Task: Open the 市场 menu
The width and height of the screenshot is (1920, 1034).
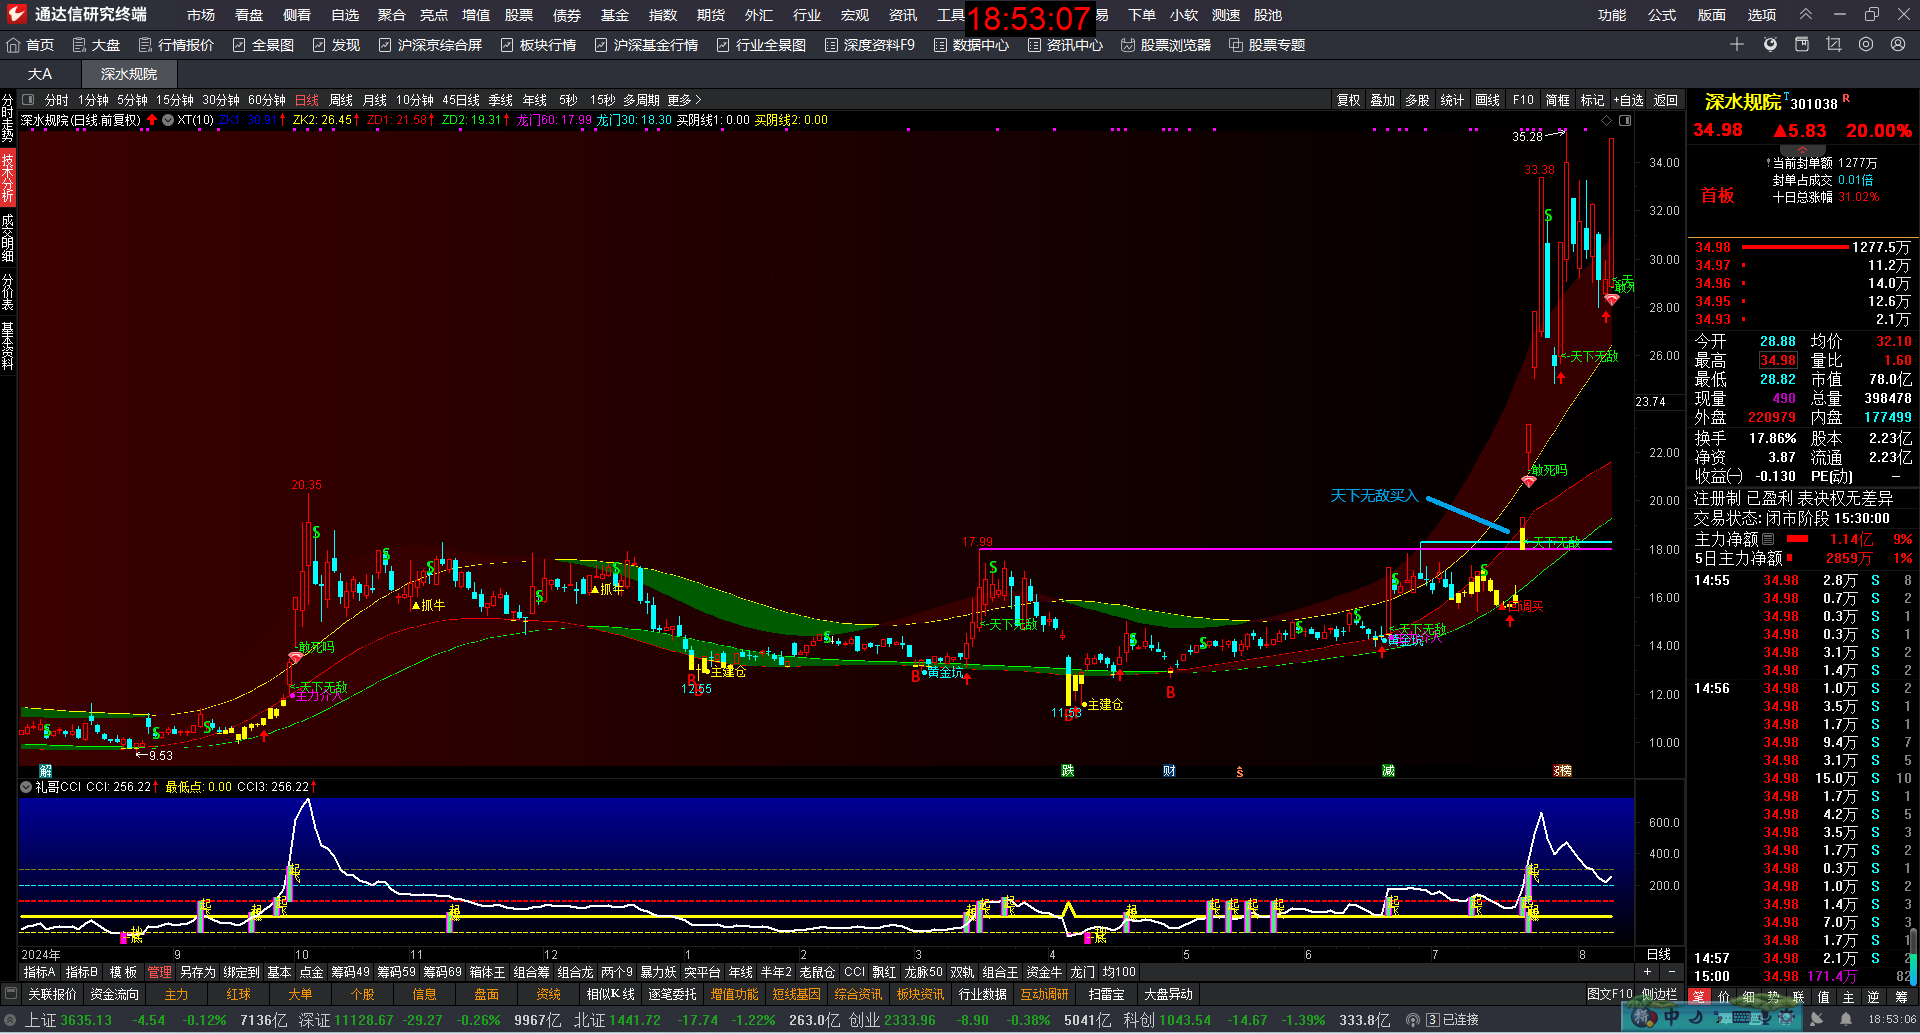Action: pyautogui.click(x=201, y=15)
